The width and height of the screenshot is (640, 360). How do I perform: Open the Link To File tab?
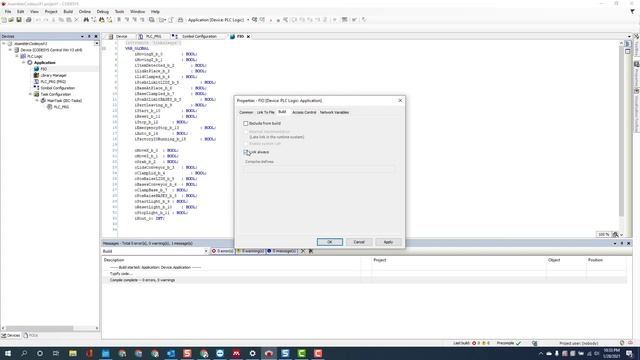tap(266, 112)
